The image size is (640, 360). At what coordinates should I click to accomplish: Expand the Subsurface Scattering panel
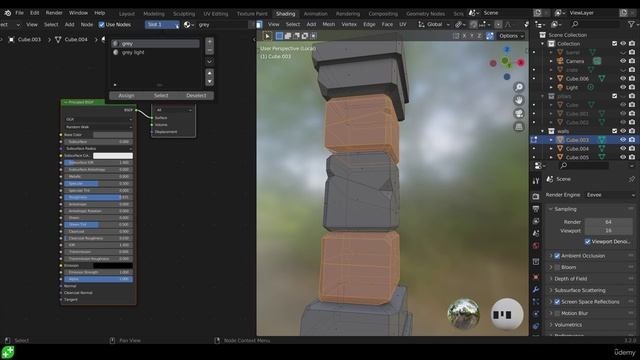pos(551,290)
